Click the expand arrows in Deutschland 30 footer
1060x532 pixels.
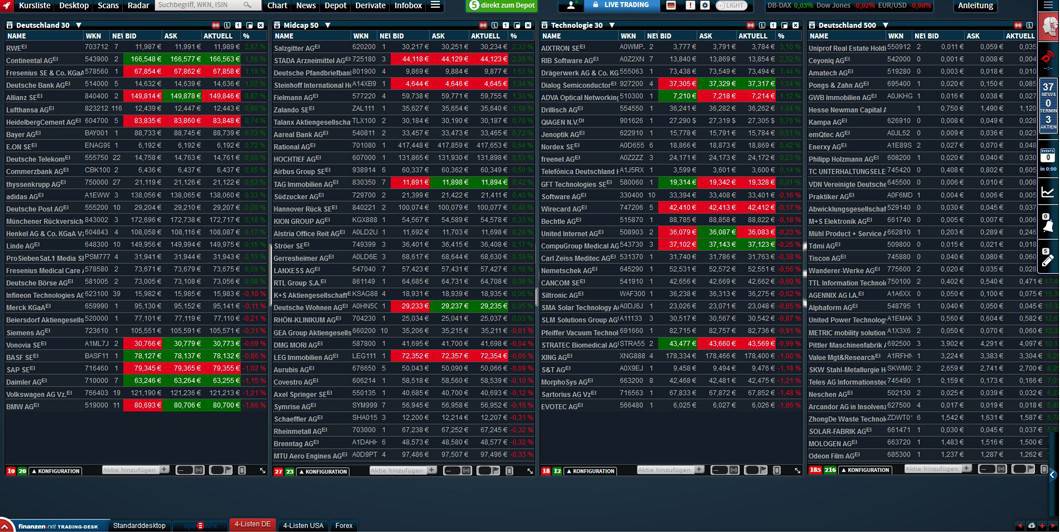[x=262, y=471]
